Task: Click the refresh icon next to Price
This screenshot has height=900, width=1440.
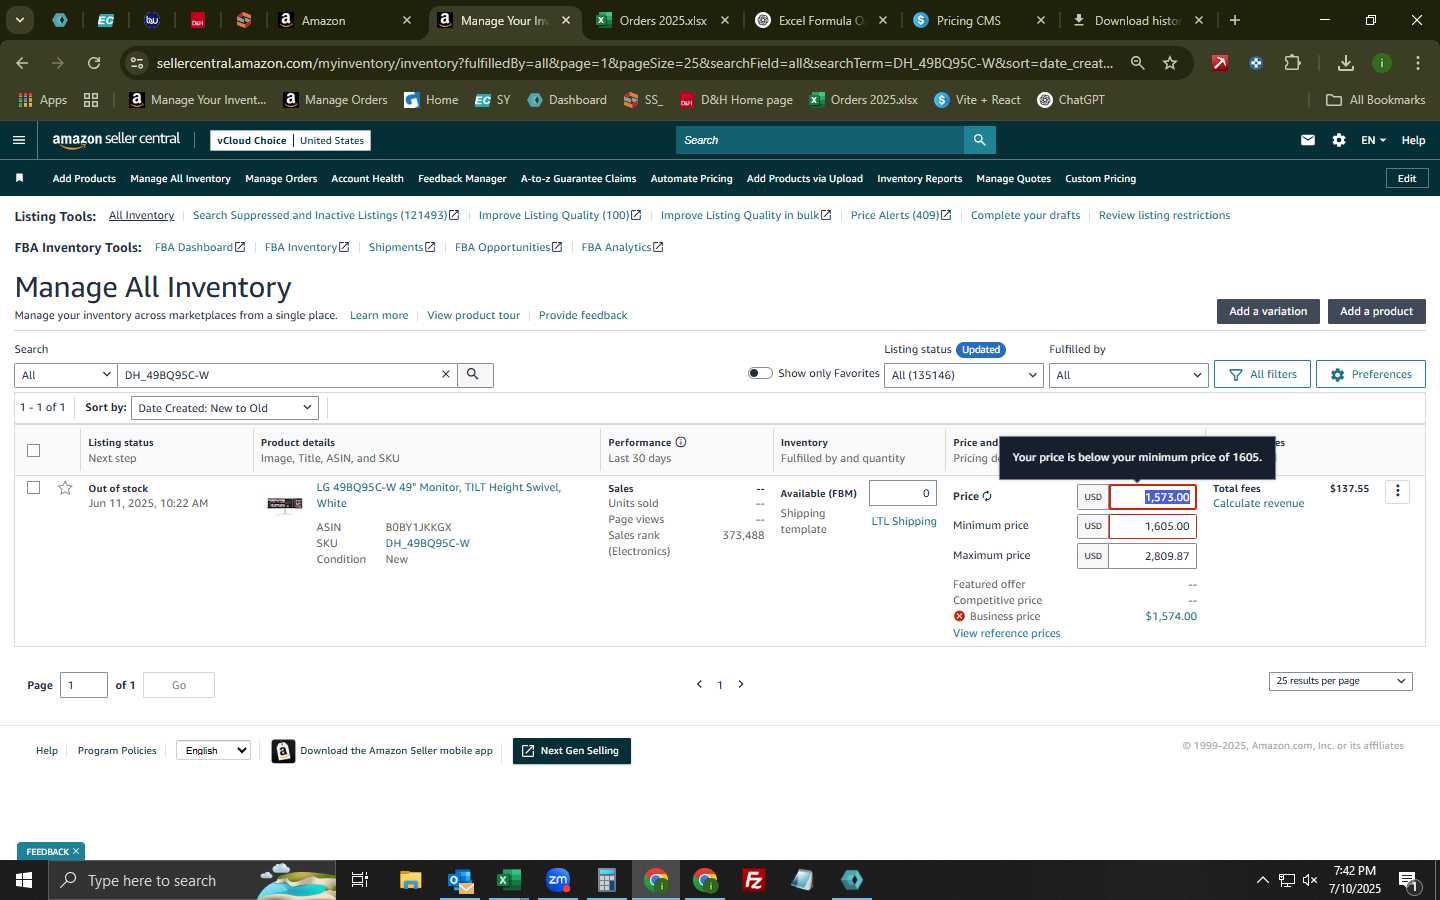Action: tap(987, 496)
